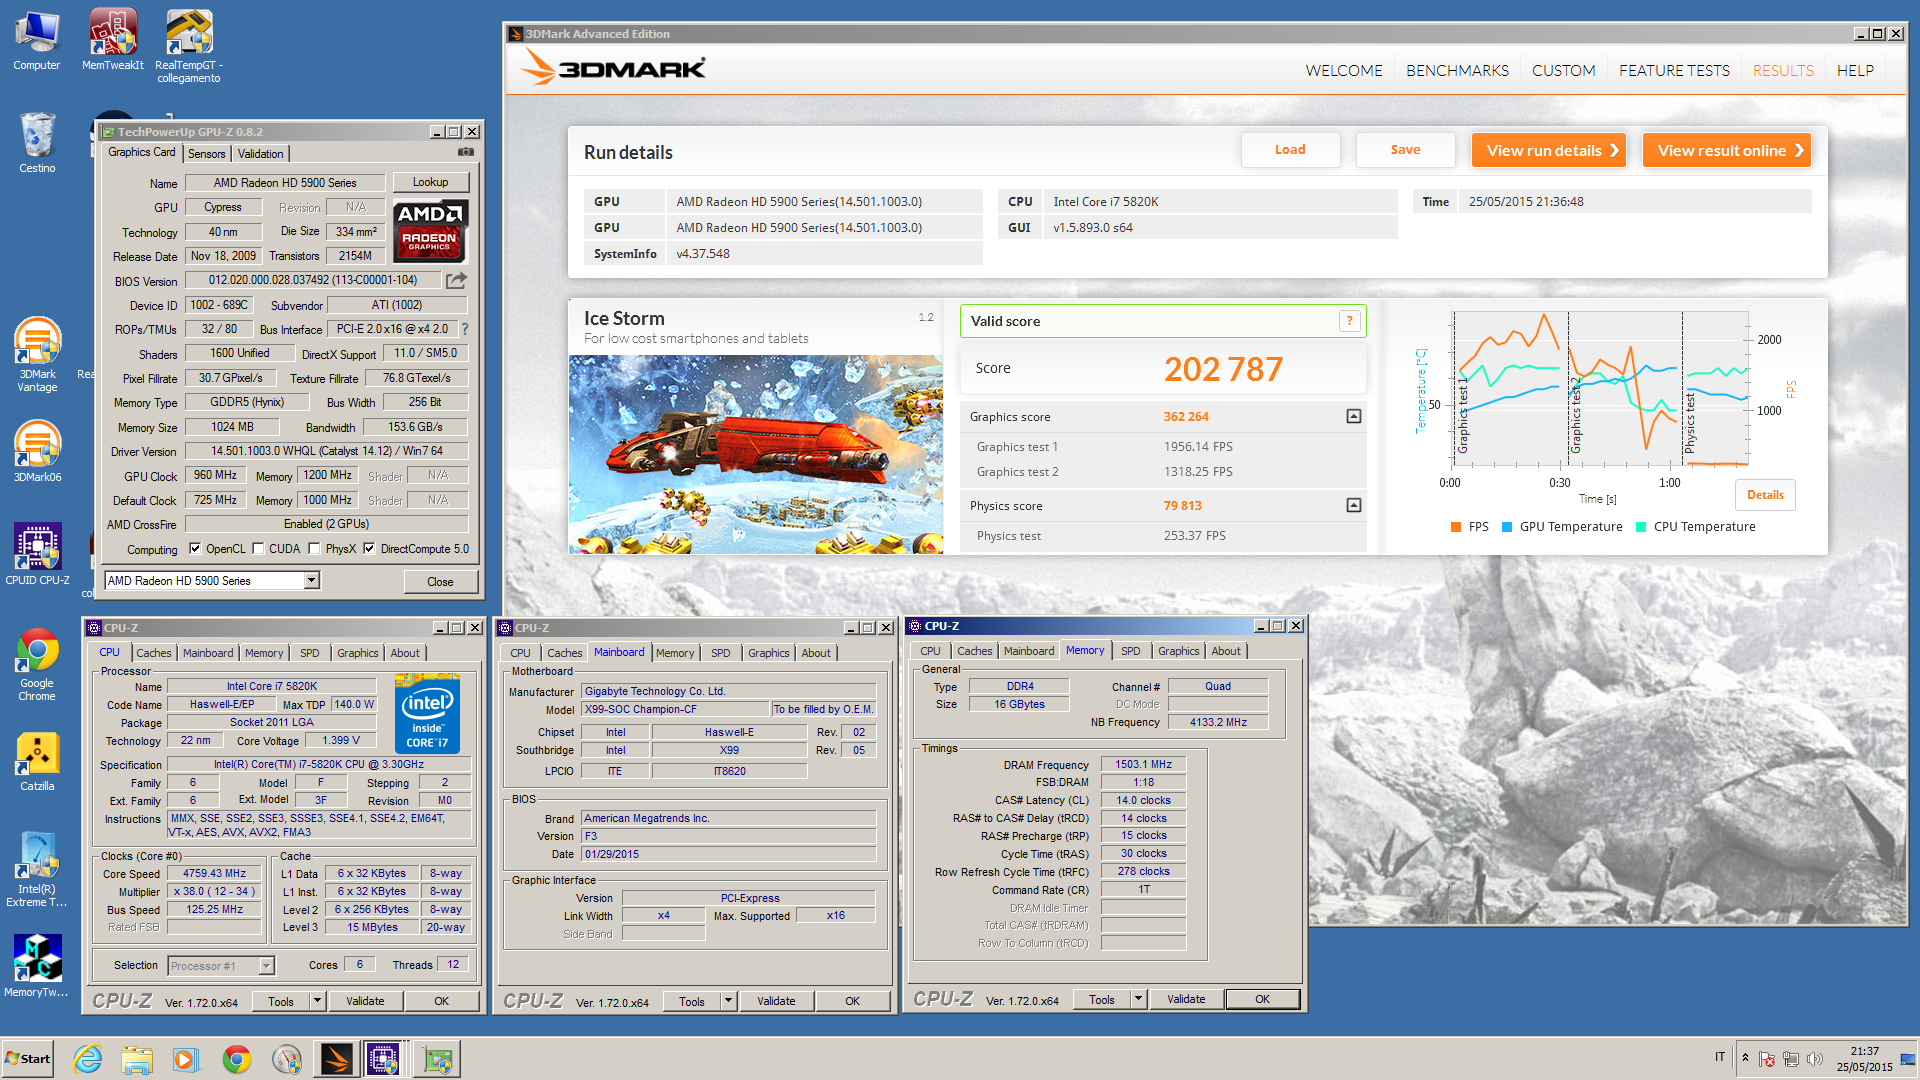Switch to SPD tab in Memory CPU-Z window
Viewport: 1920px width, 1080px height.
tap(1130, 651)
